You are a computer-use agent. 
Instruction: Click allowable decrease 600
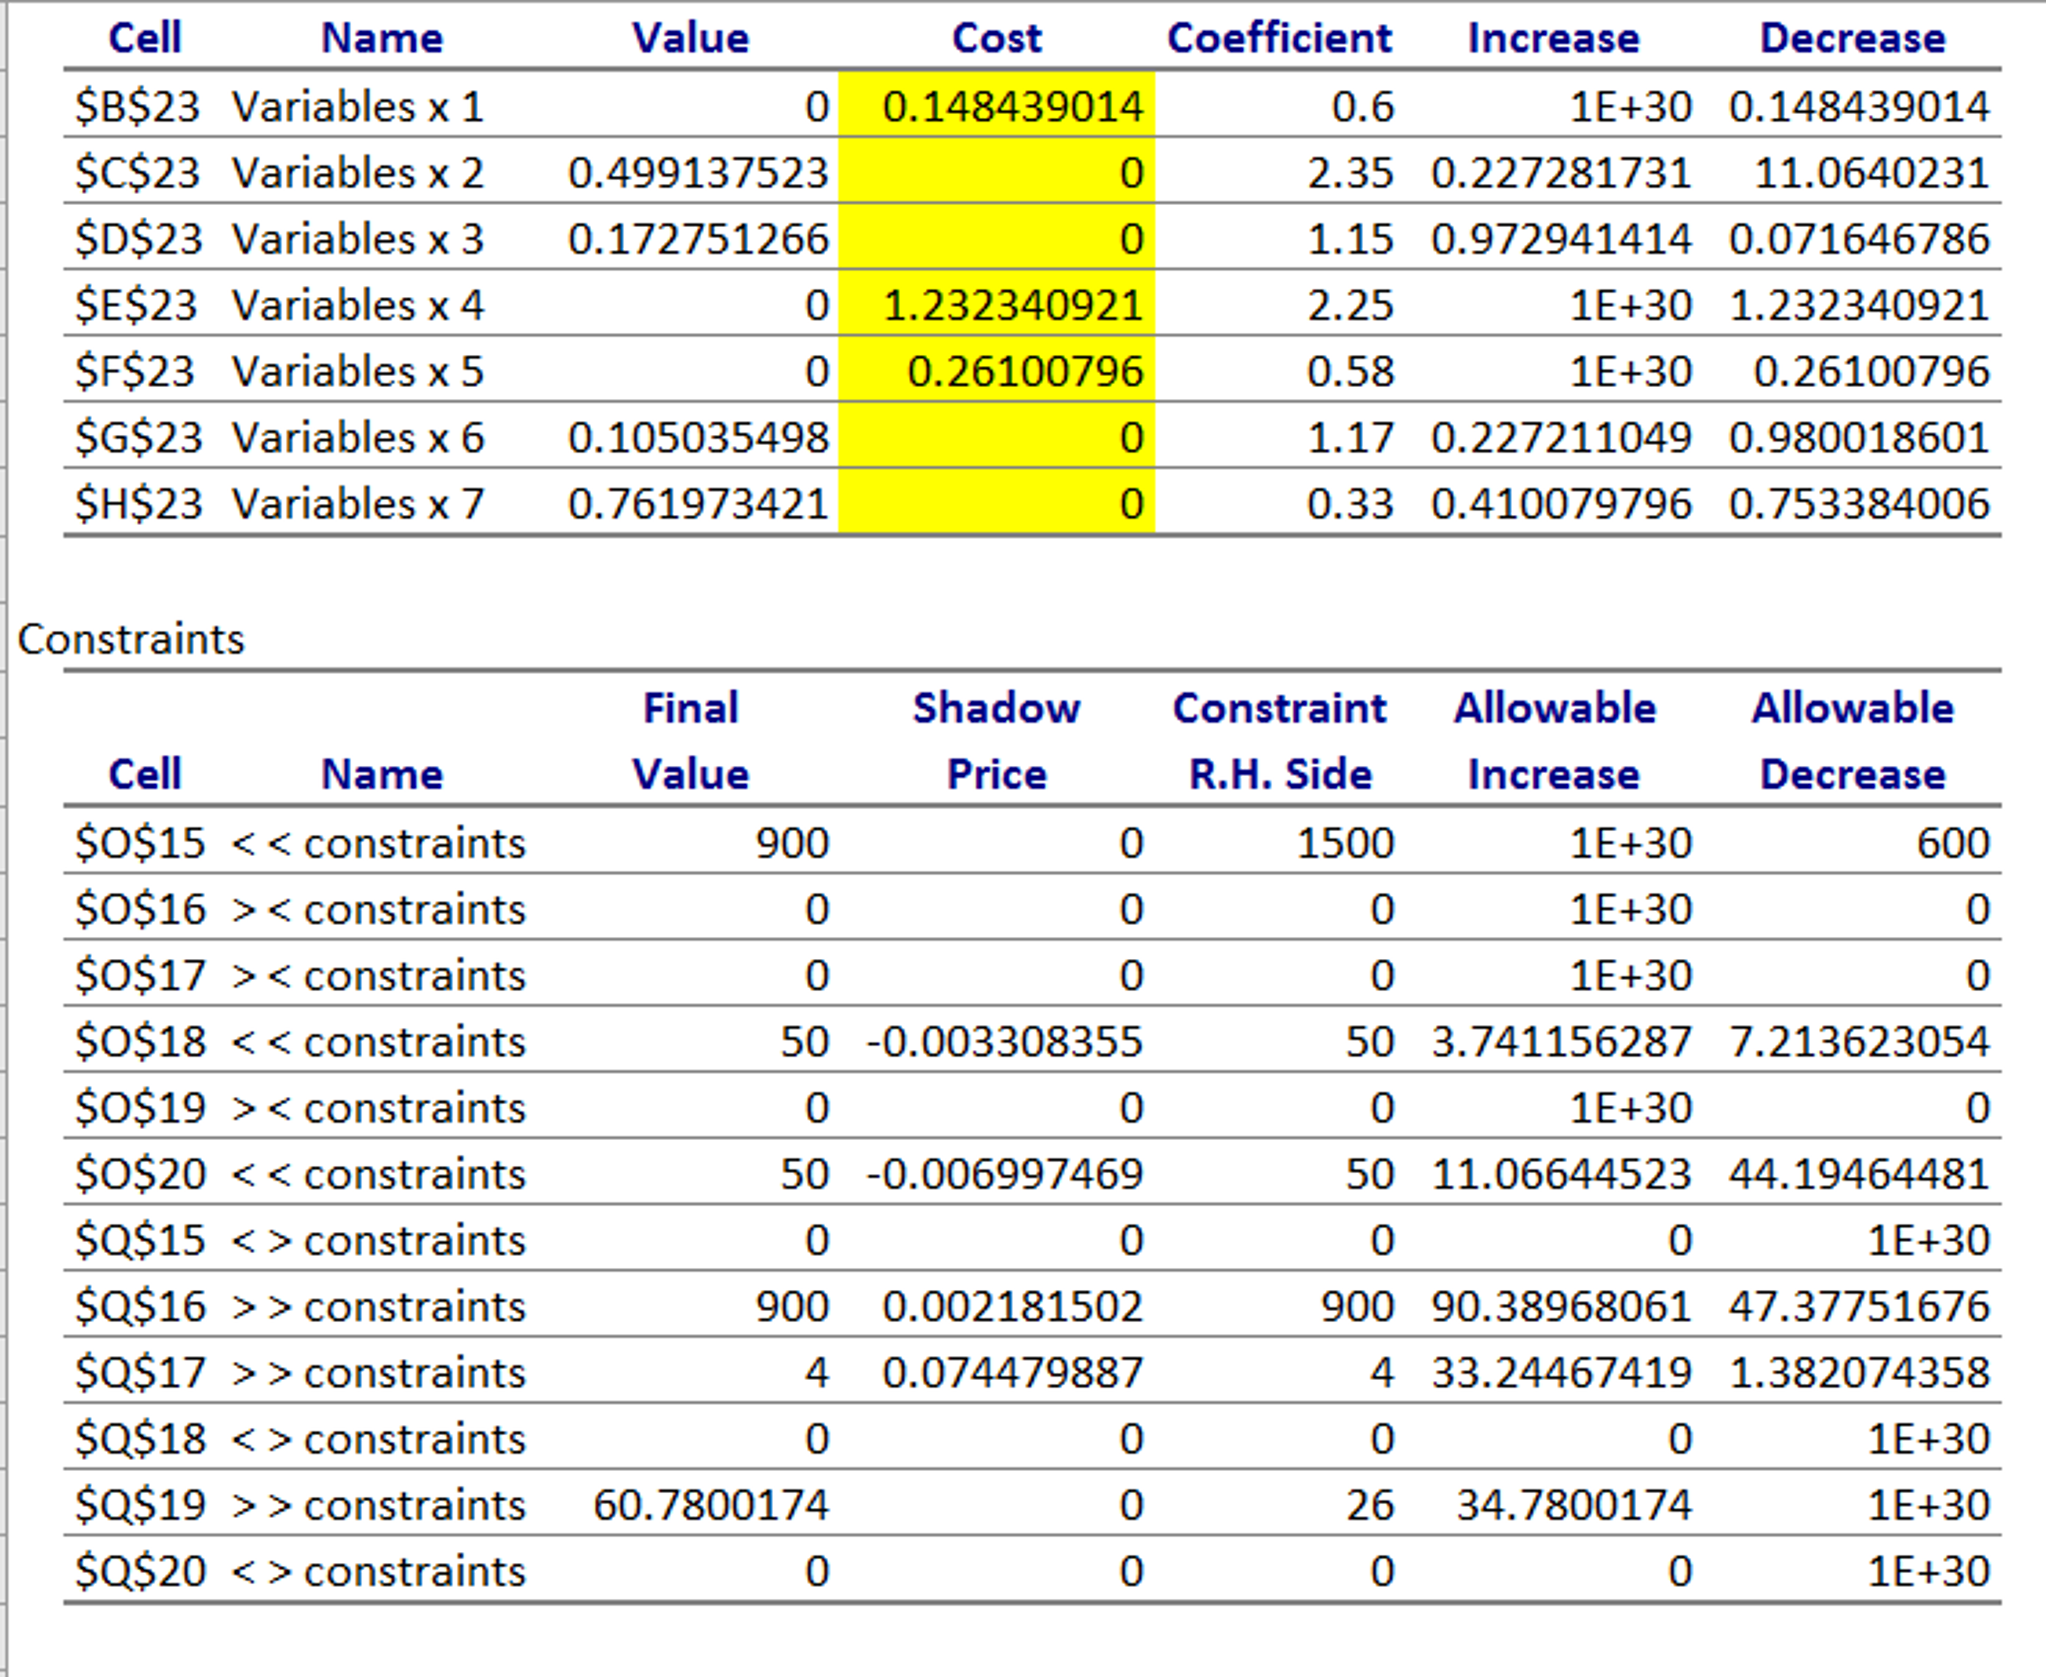(1953, 844)
